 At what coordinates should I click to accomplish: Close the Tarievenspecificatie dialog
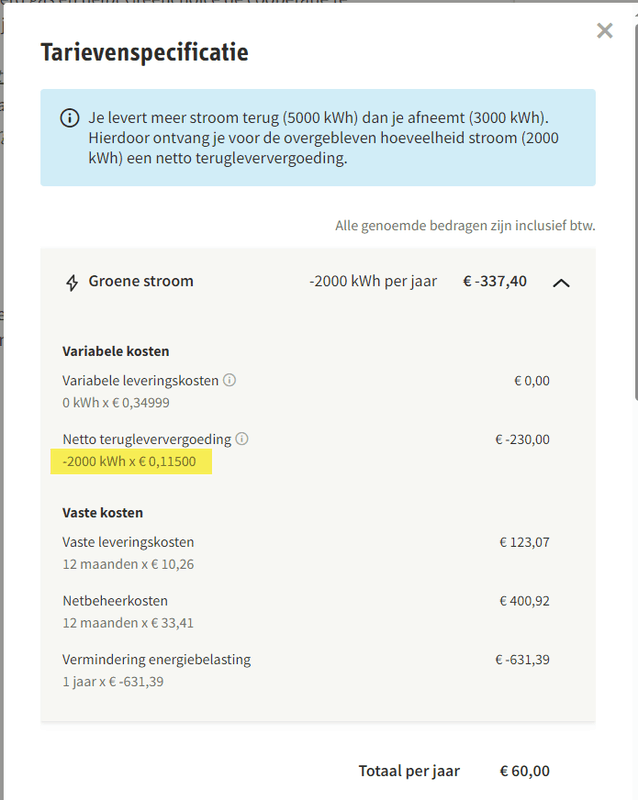604,31
